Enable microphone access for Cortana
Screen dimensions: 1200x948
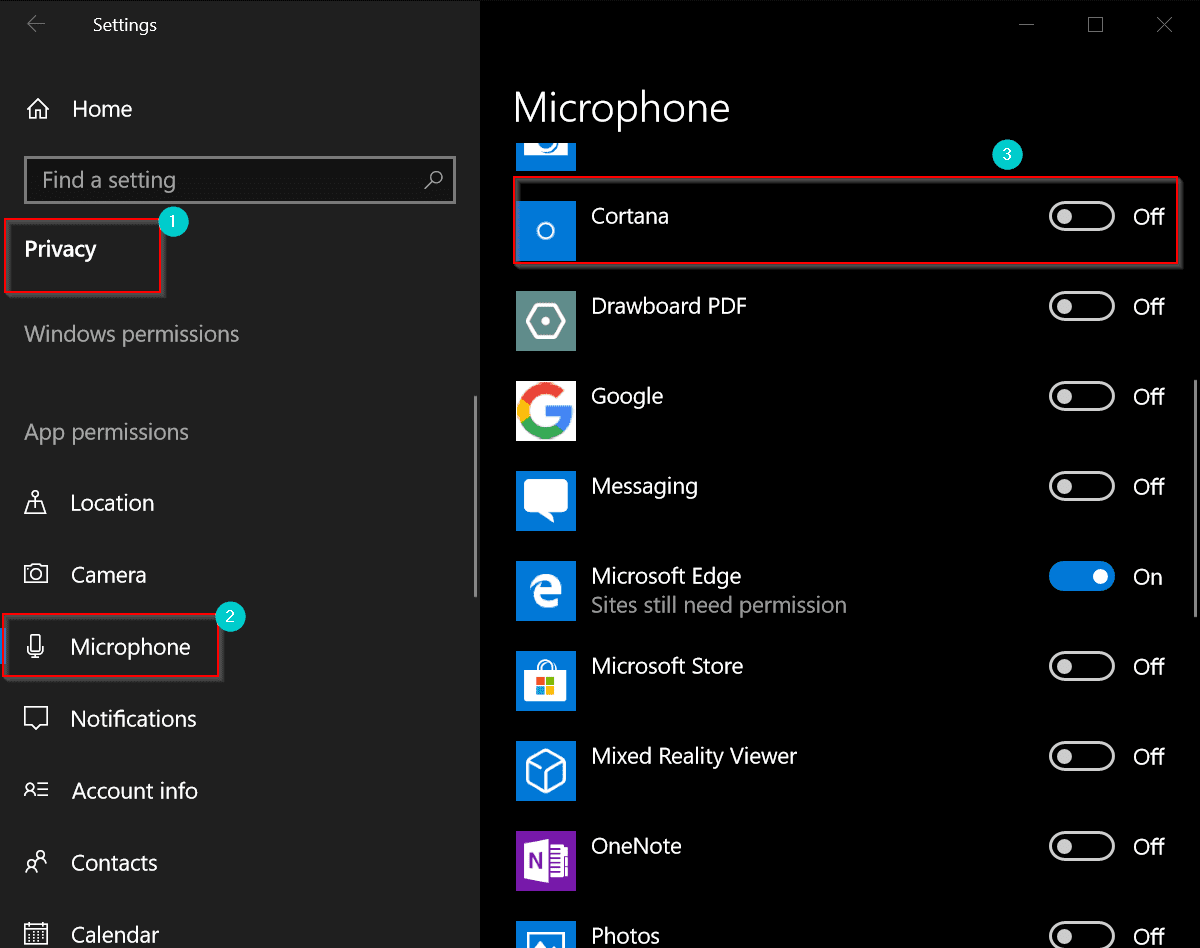pos(1081,216)
